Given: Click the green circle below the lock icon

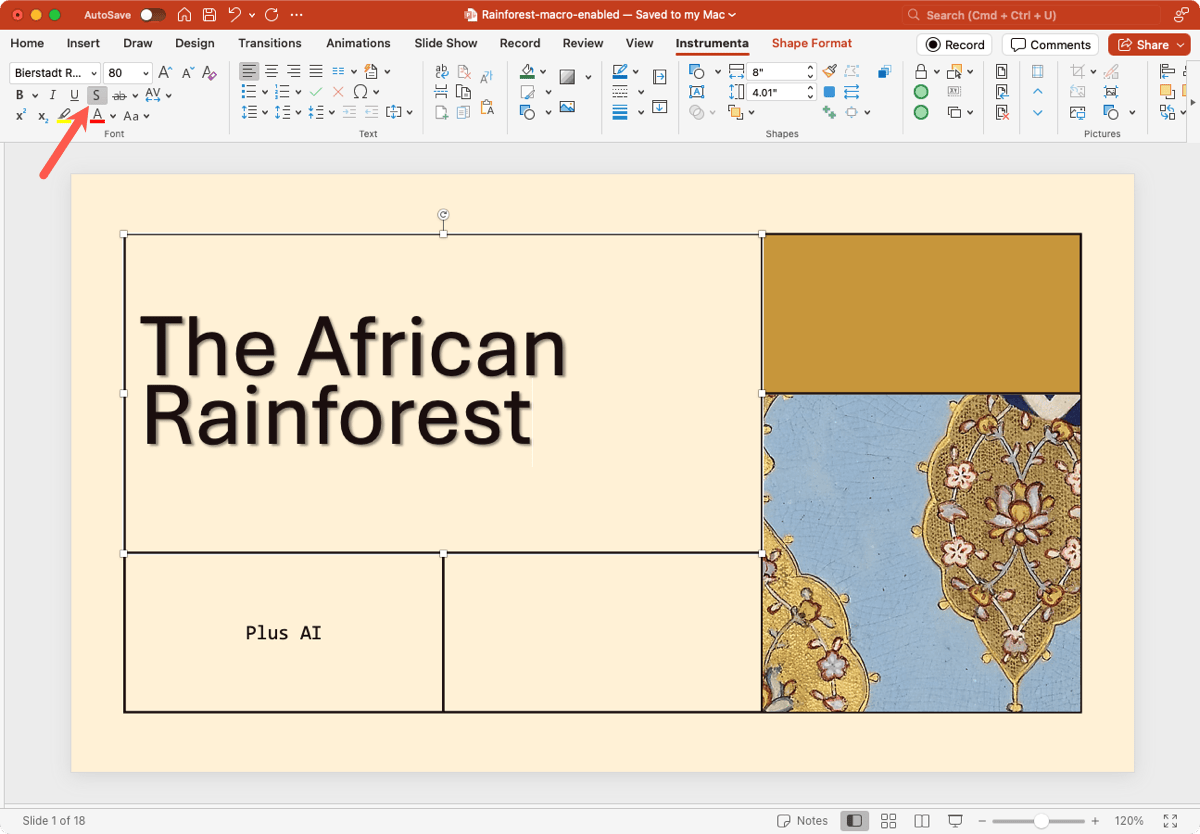Looking at the screenshot, I should pos(921,92).
